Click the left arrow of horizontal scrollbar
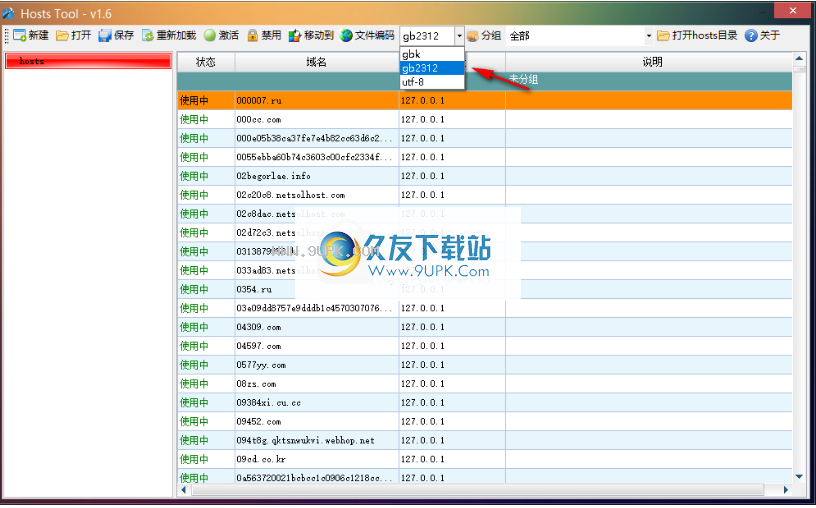The image size is (816, 508). [183, 490]
